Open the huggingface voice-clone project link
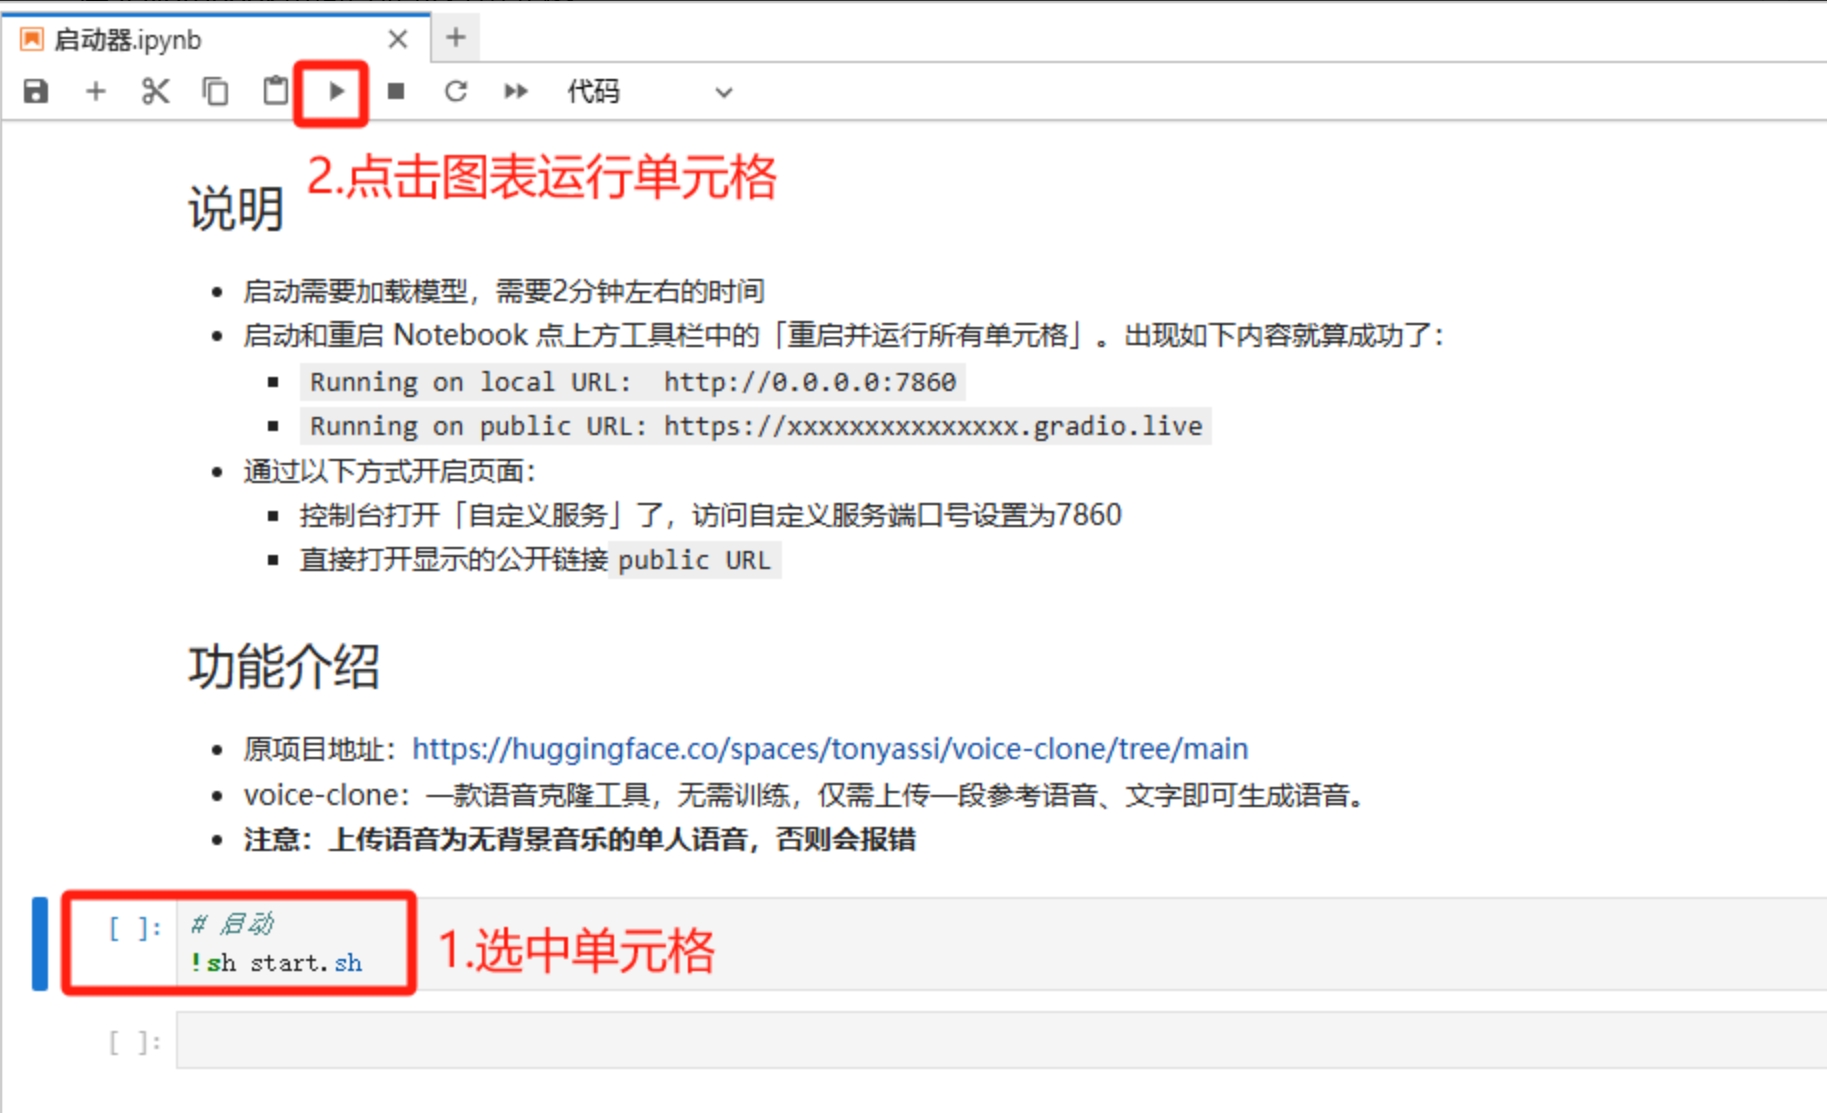Image resolution: width=1827 pixels, height=1113 pixels. tap(829, 749)
